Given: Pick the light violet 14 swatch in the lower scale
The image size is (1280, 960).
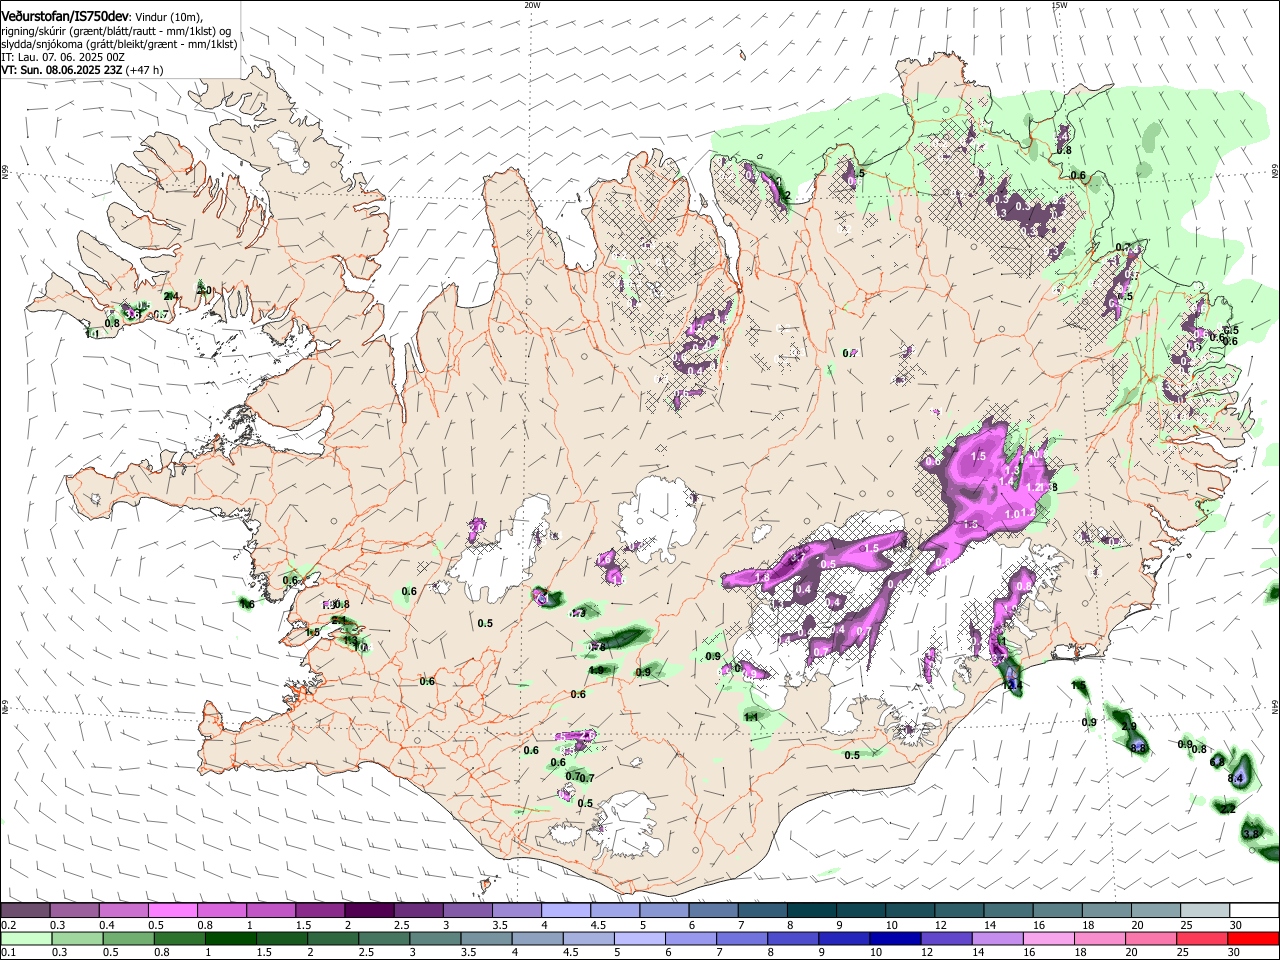Looking at the screenshot, I should 998,938.
